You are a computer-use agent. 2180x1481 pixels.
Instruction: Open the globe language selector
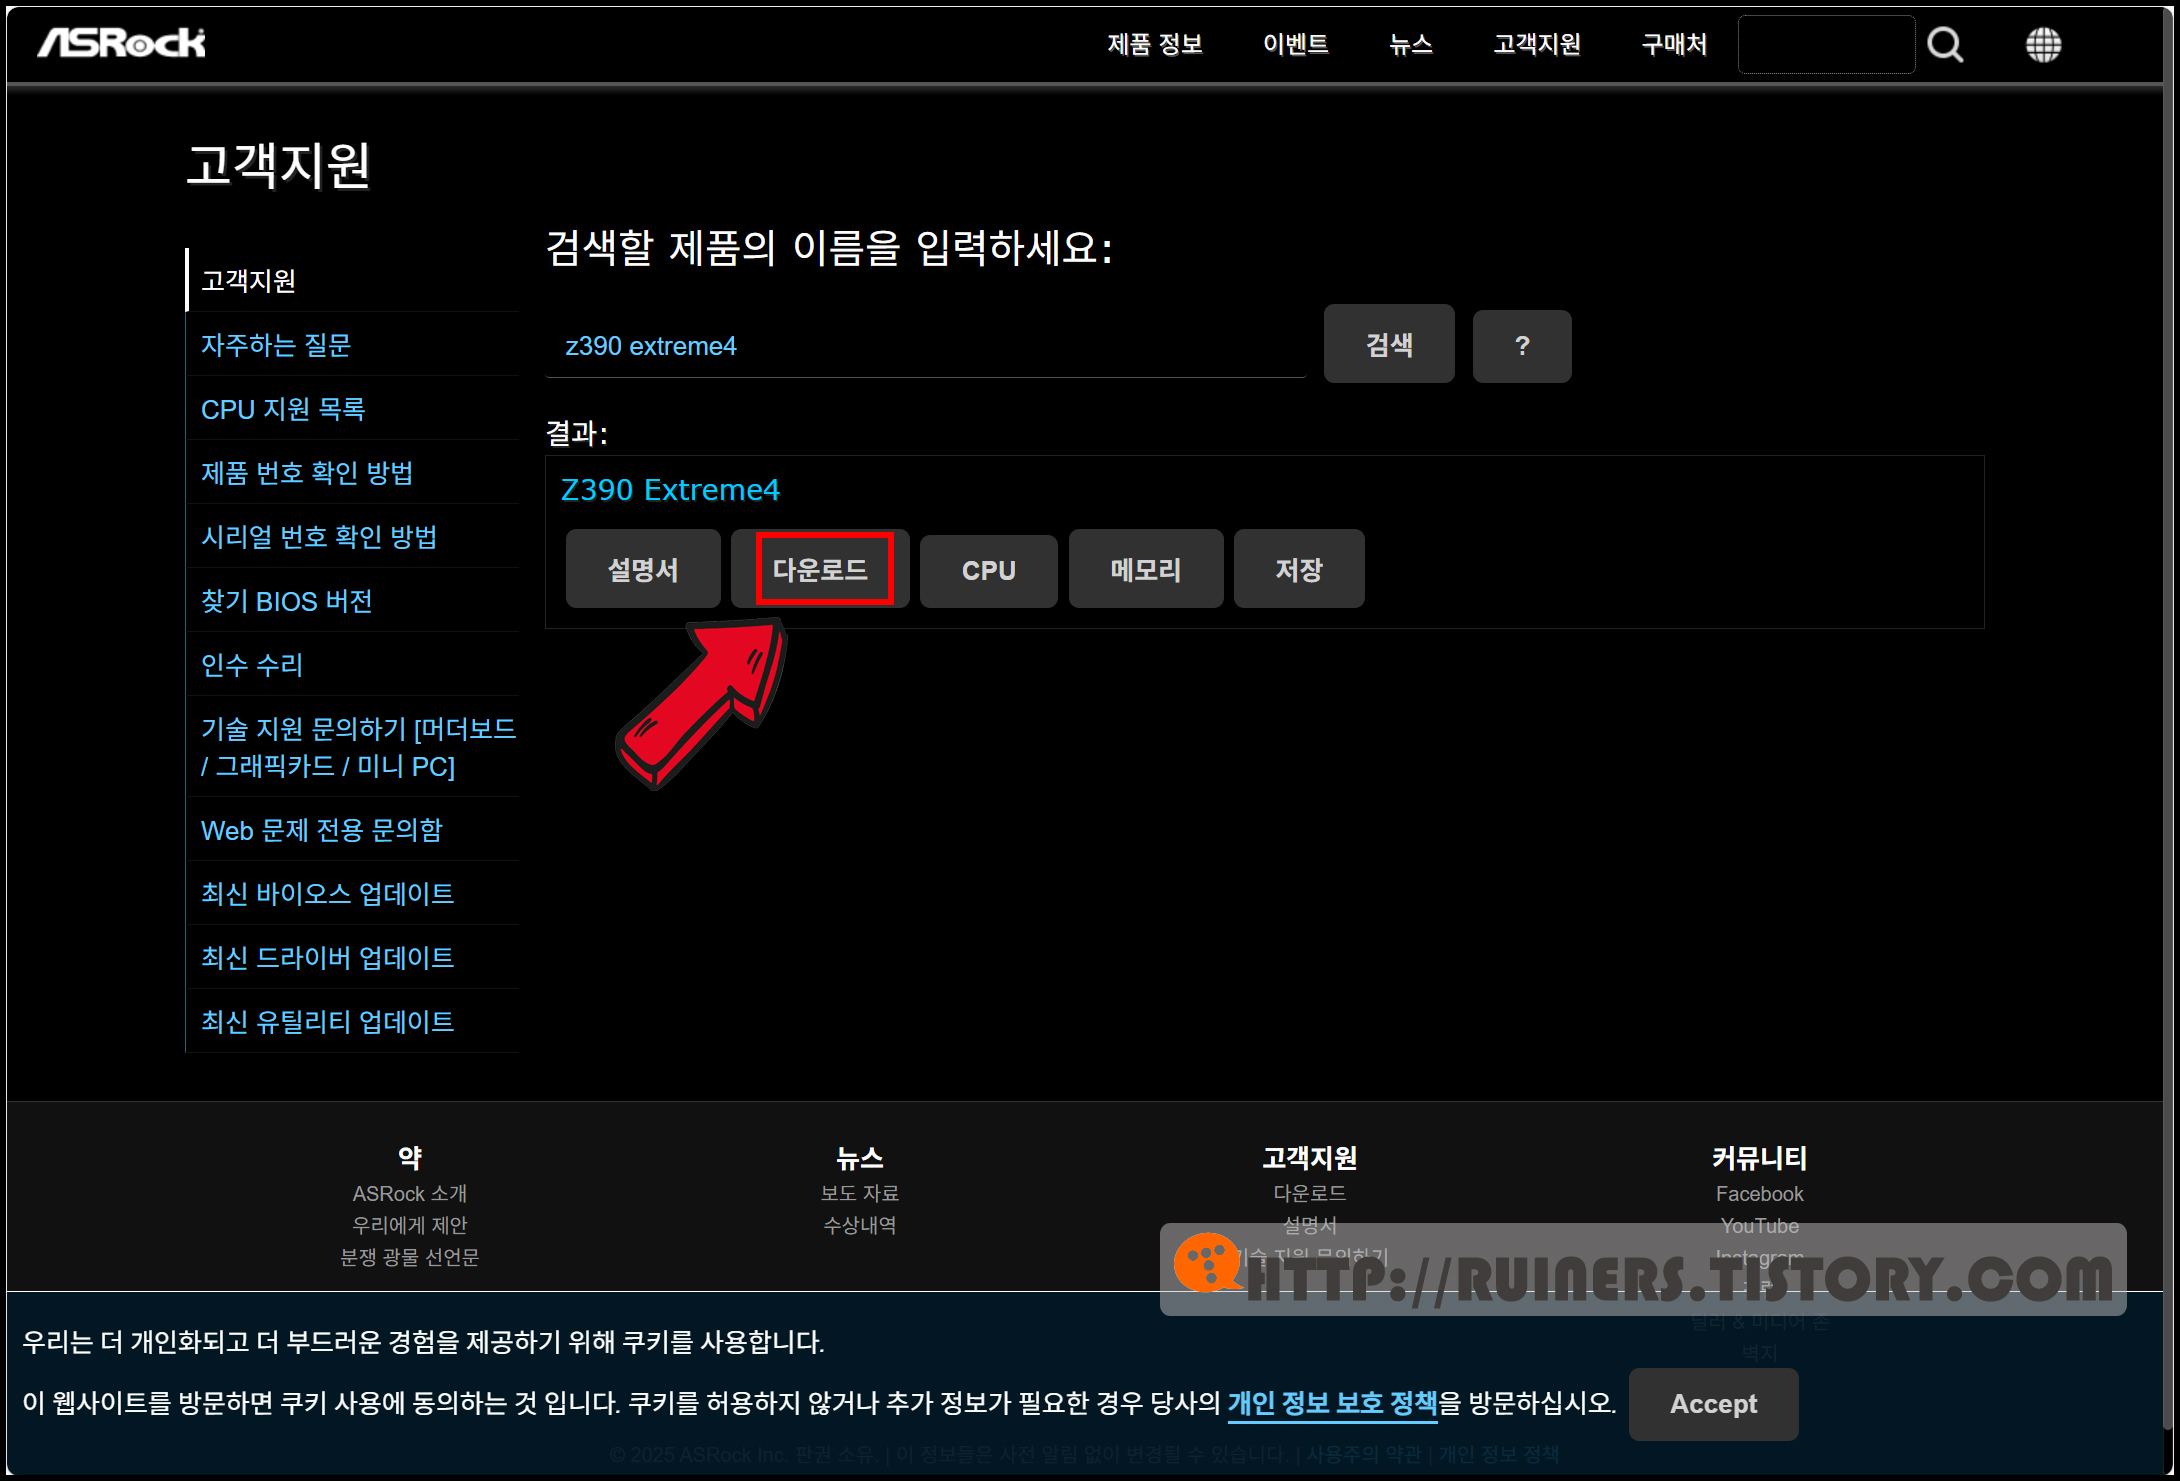pos(2043,44)
